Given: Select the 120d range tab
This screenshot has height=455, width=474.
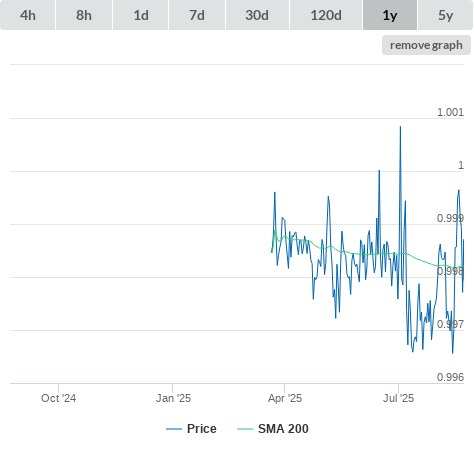Looking at the screenshot, I should [x=326, y=15].
